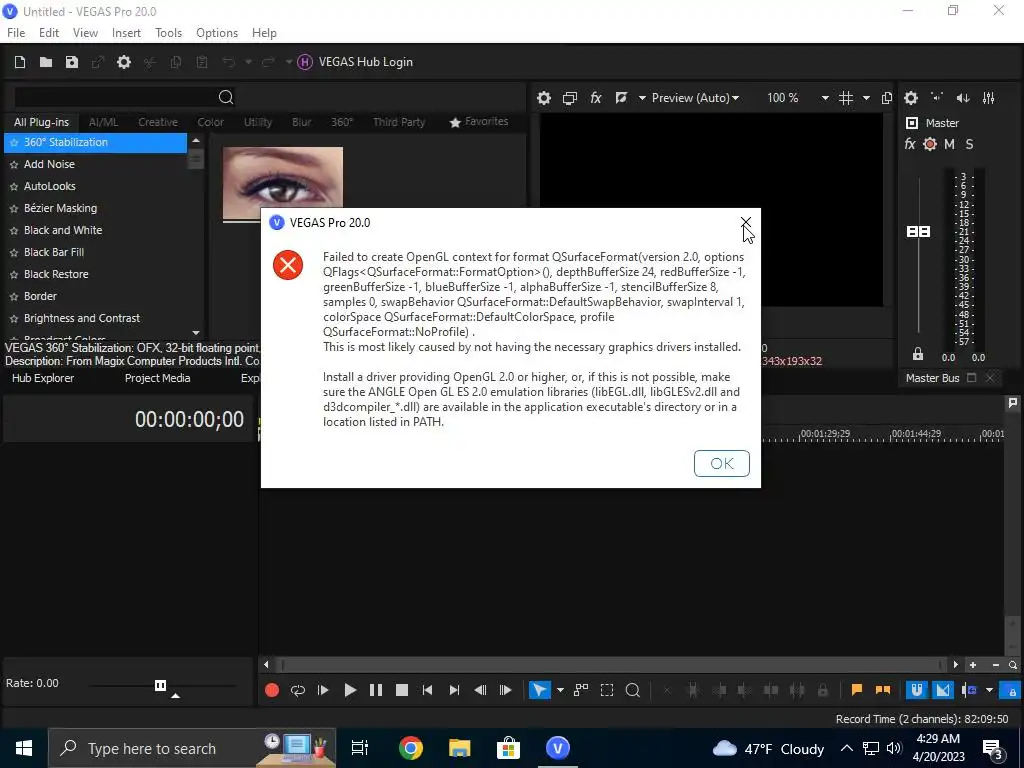1024x768 pixels.
Task: Switch to the All Plug-ins tab
Action: 41,122
